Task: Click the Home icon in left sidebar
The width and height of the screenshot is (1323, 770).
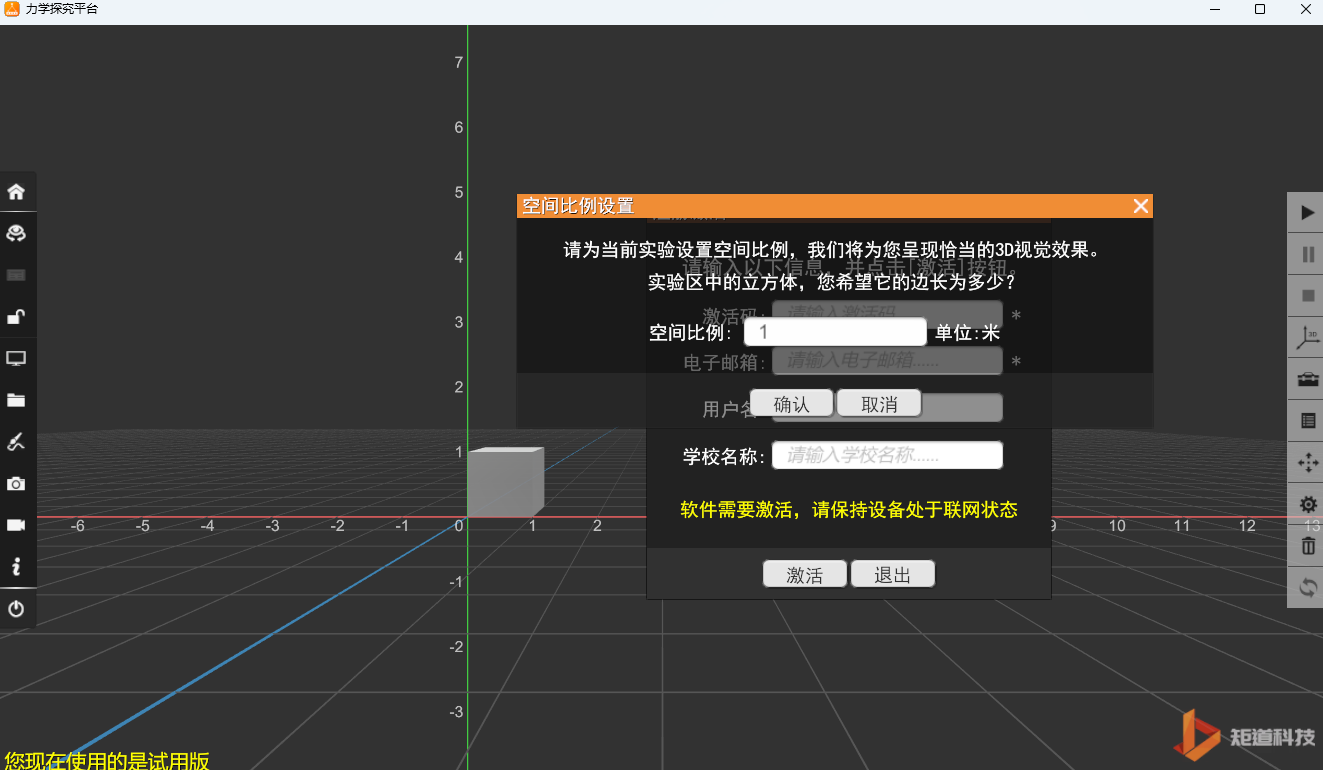Action: pyautogui.click(x=16, y=192)
